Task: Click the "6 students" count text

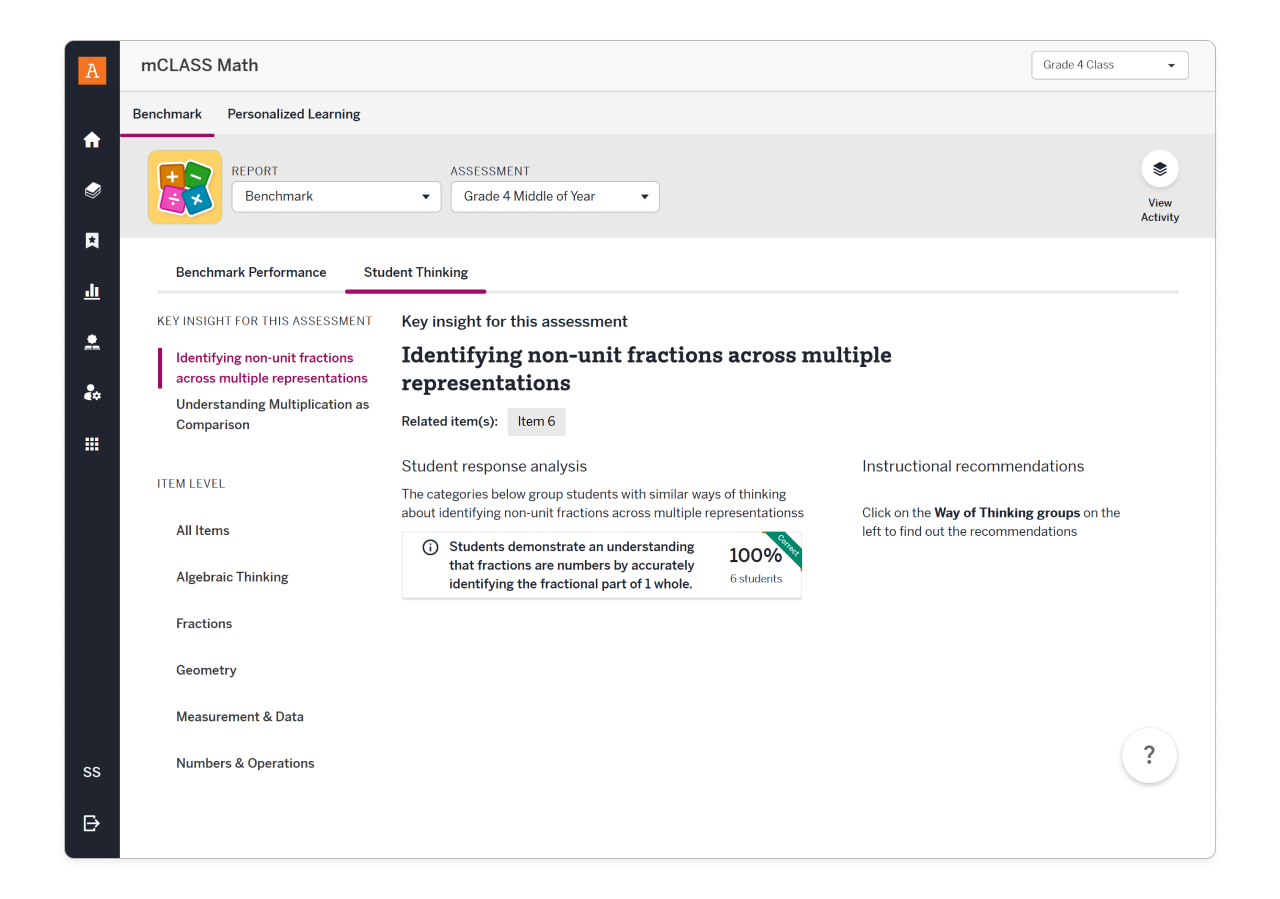Action: [756, 579]
